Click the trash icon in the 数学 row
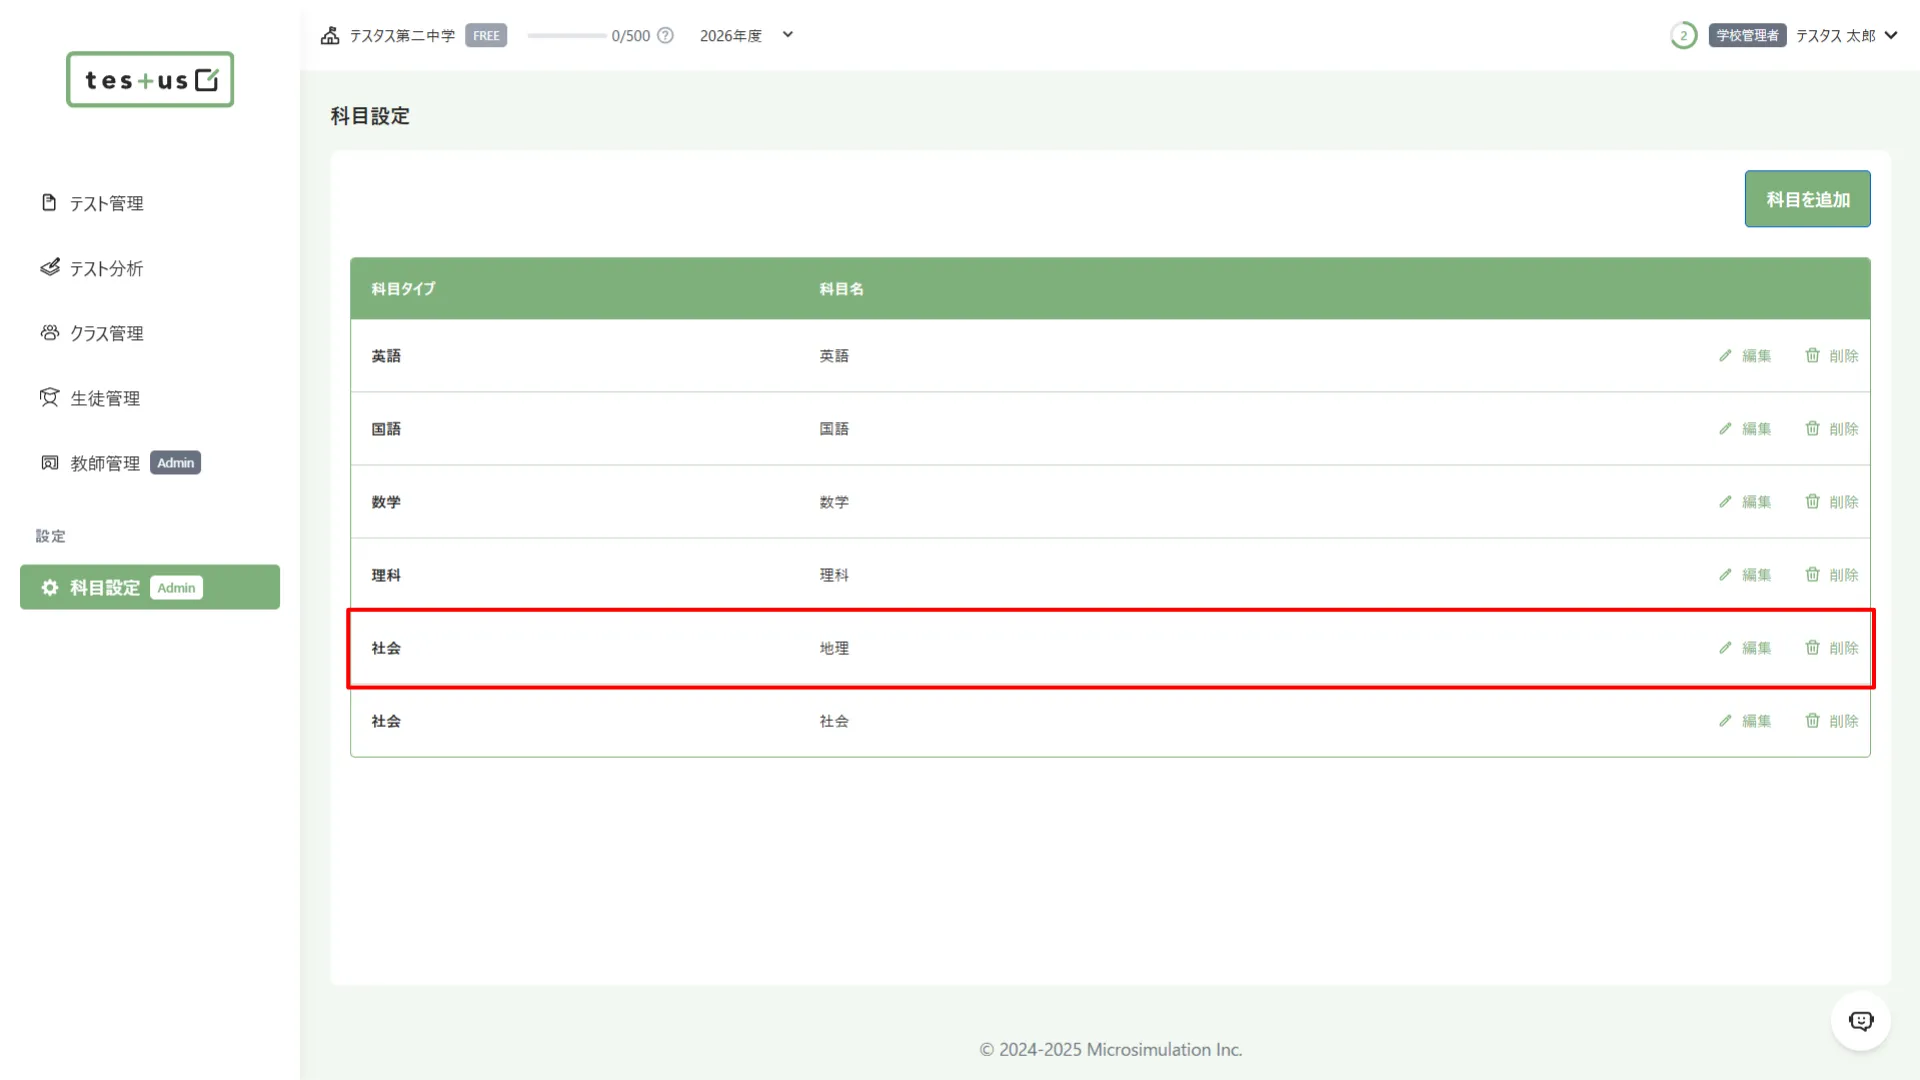Image resolution: width=1920 pixels, height=1080 pixels. pyautogui.click(x=1812, y=501)
